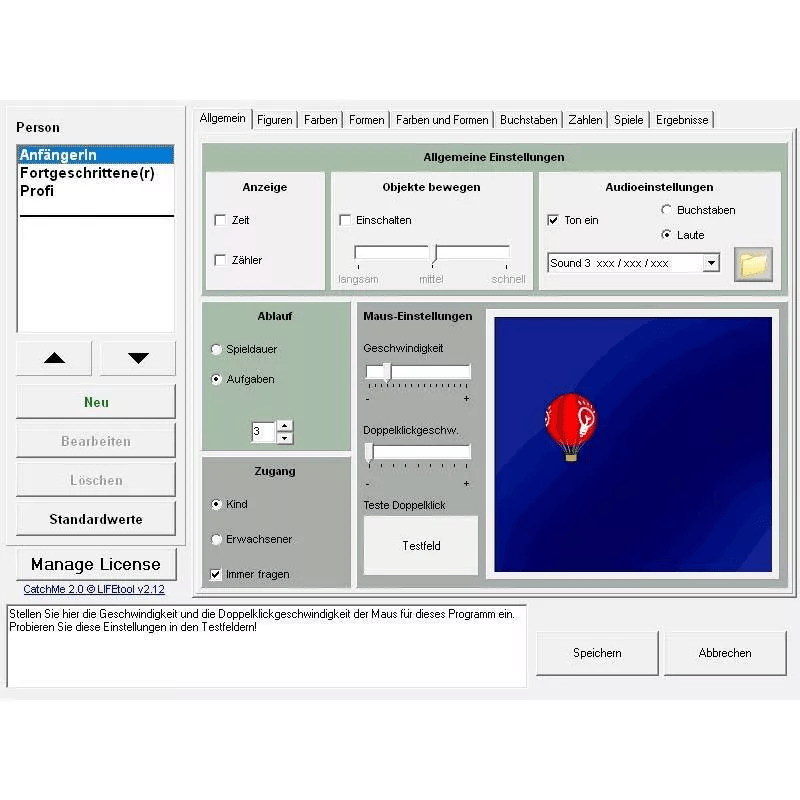Disable the Ton ein option
The height and width of the screenshot is (800, 800).
[553, 222]
